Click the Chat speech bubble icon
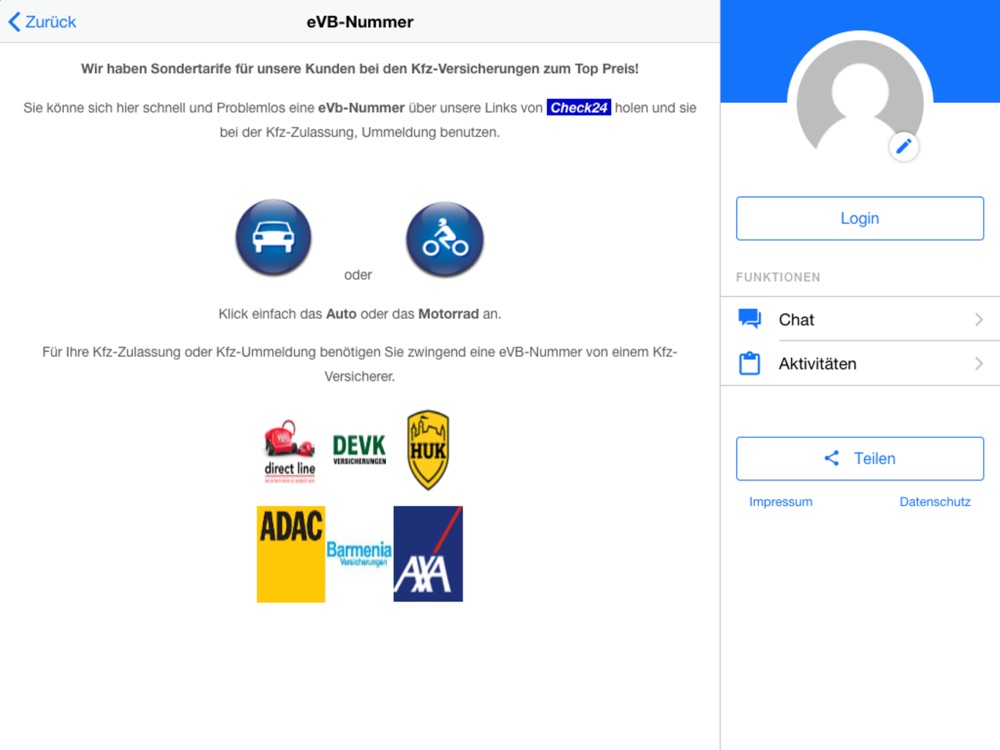This screenshot has width=1000, height=750. [x=749, y=318]
